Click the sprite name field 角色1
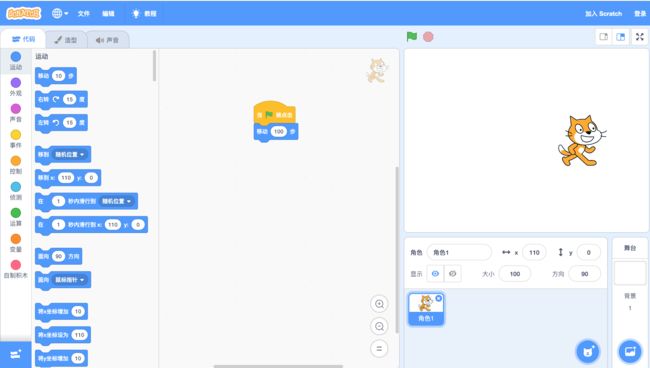The height and width of the screenshot is (368, 650). coord(459,252)
